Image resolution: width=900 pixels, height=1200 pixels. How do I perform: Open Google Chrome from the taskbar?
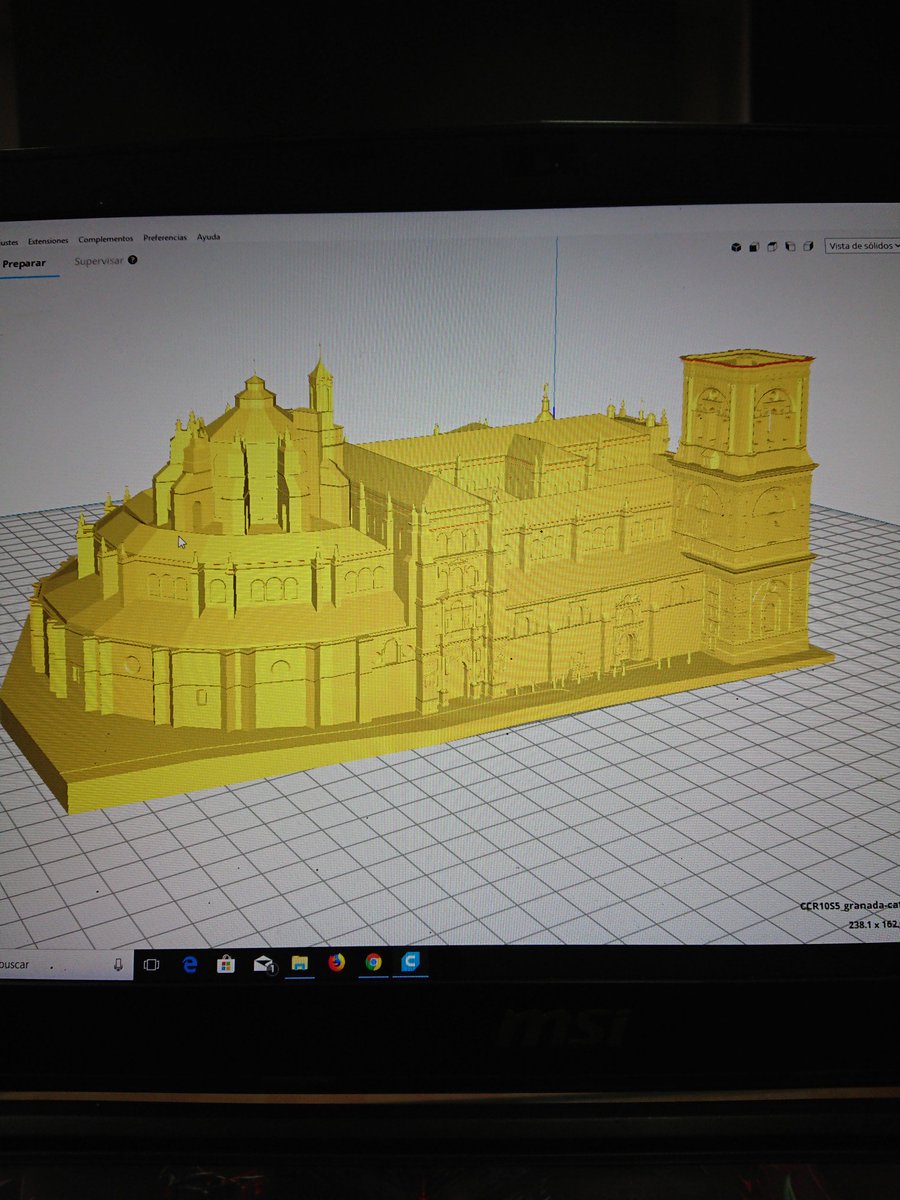[x=373, y=962]
